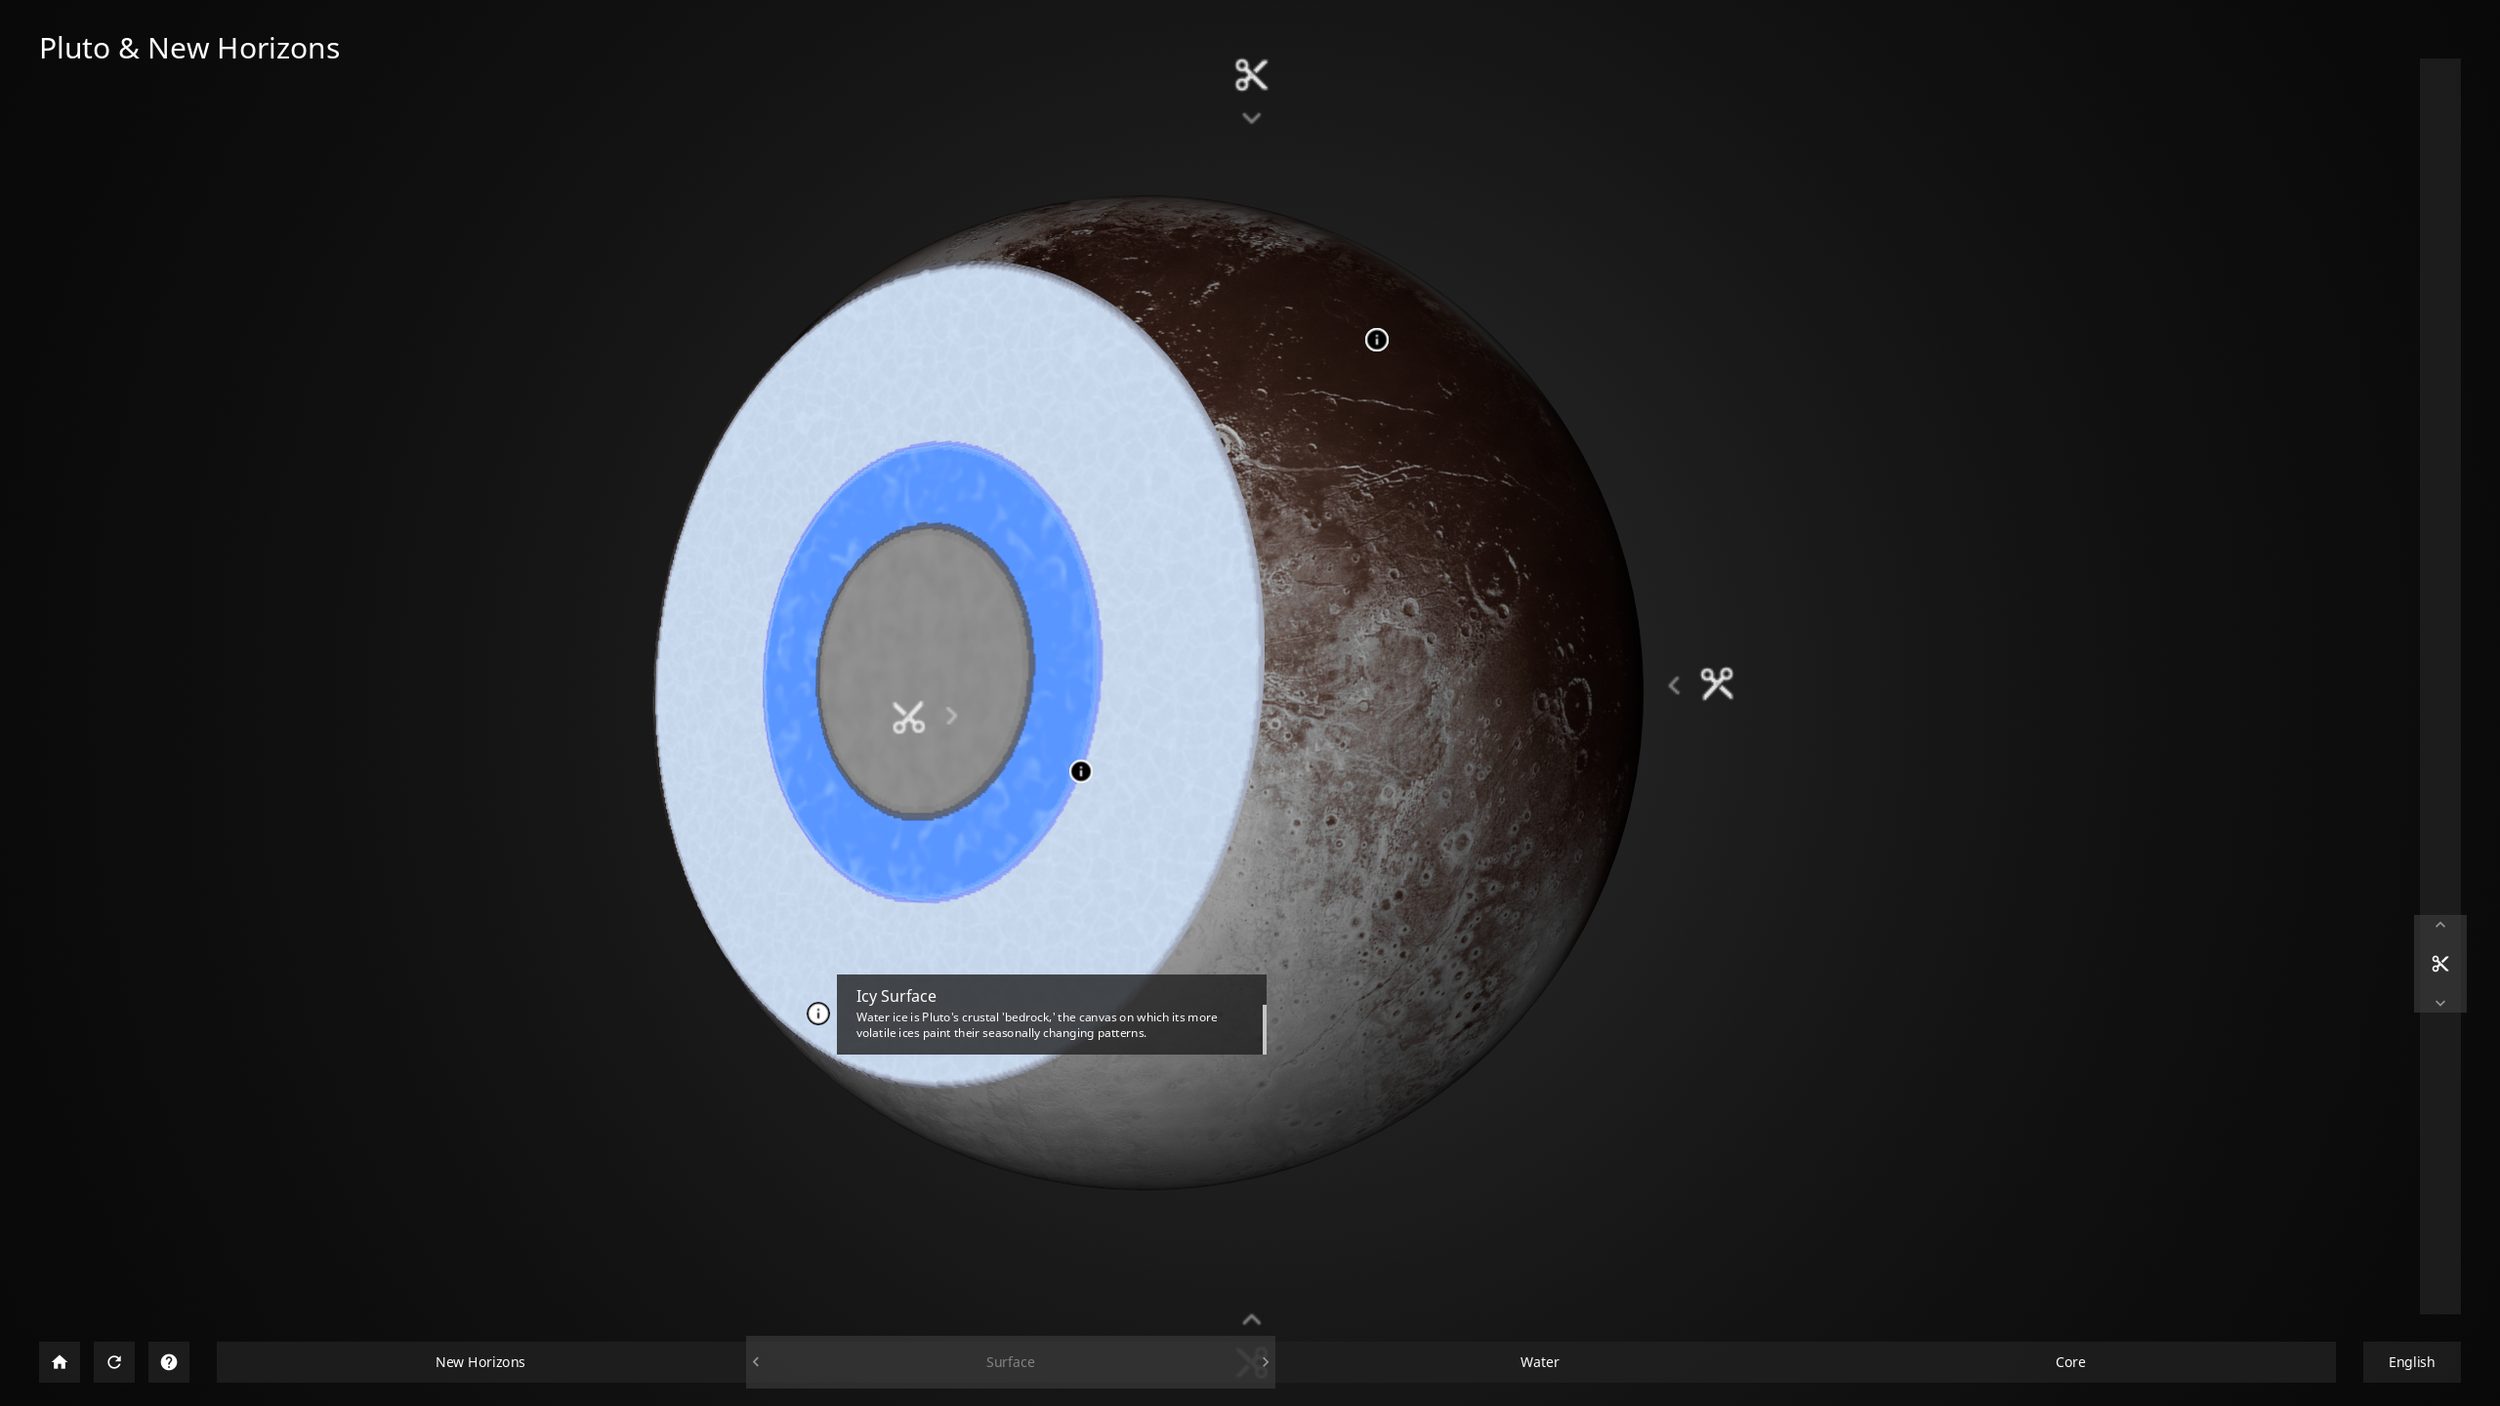This screenshot has width=2500, height=1406.
Task: Select the Surface tab
Action: coord(1010,1362)
